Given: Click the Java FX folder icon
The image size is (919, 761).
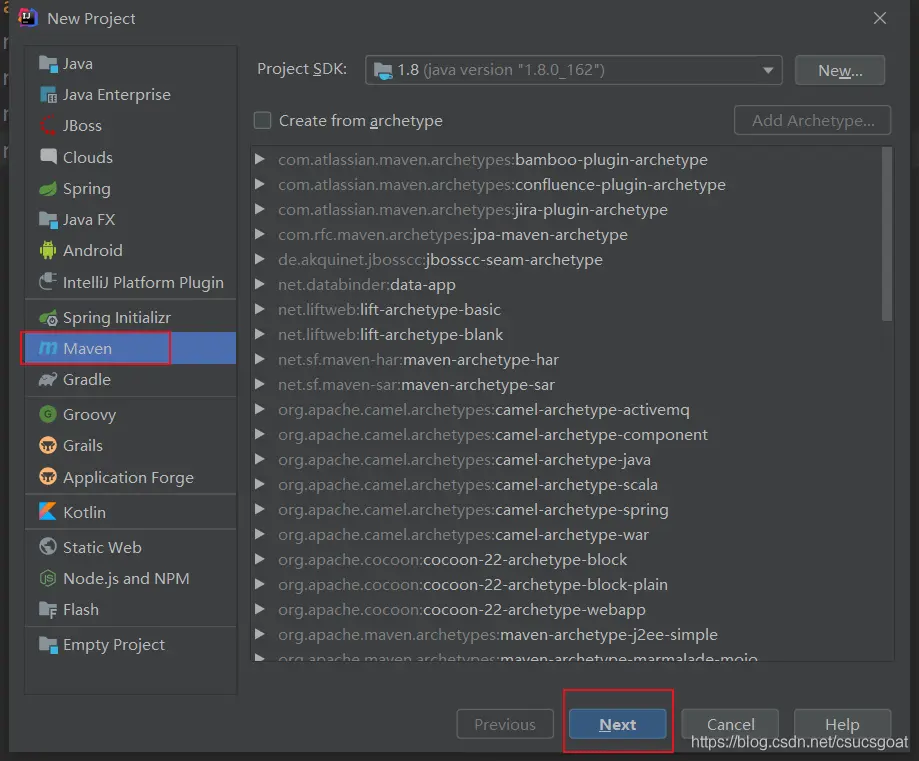Looking at the screenshot, I should 48,219.
